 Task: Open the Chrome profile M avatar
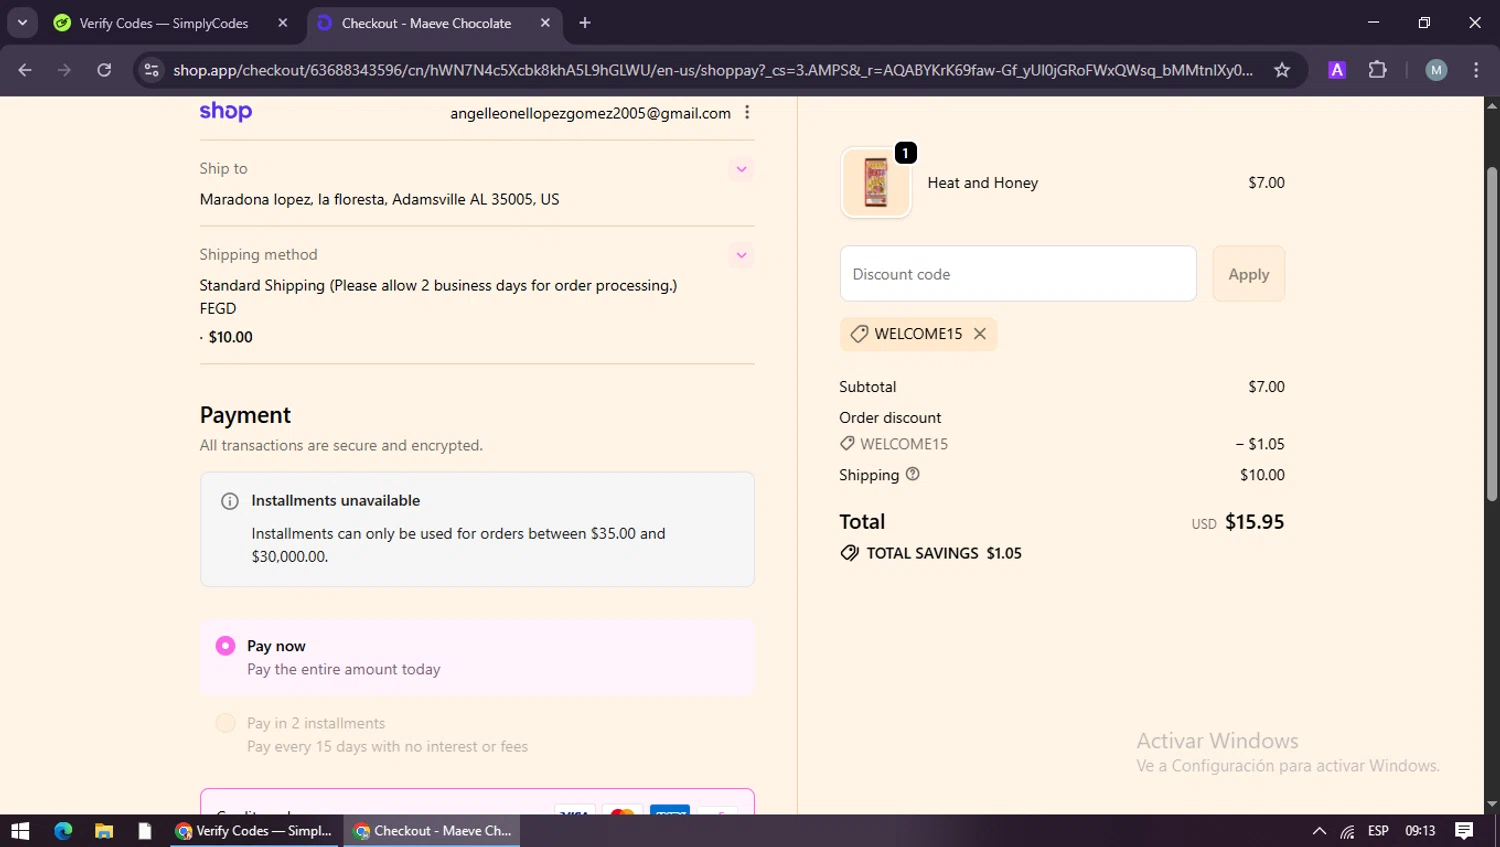[1436, 70]
